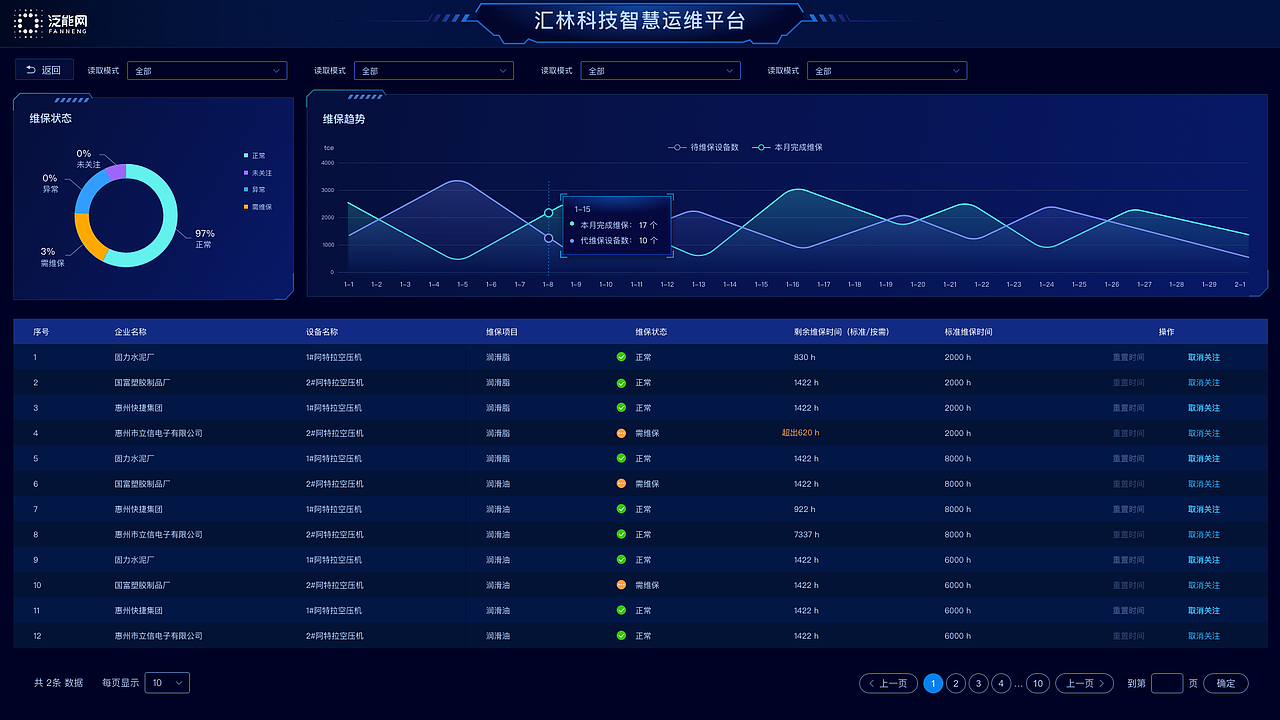Open the rightmost 读取模式 dropdown
The image size is (1280, 720).
(887, 71)
